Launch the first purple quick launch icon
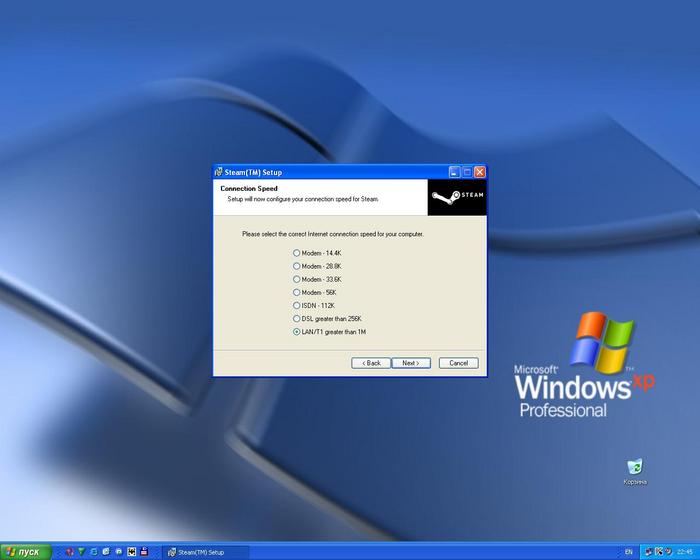The width and height of the screenshot is (700, 560). (x=69, y=552)
